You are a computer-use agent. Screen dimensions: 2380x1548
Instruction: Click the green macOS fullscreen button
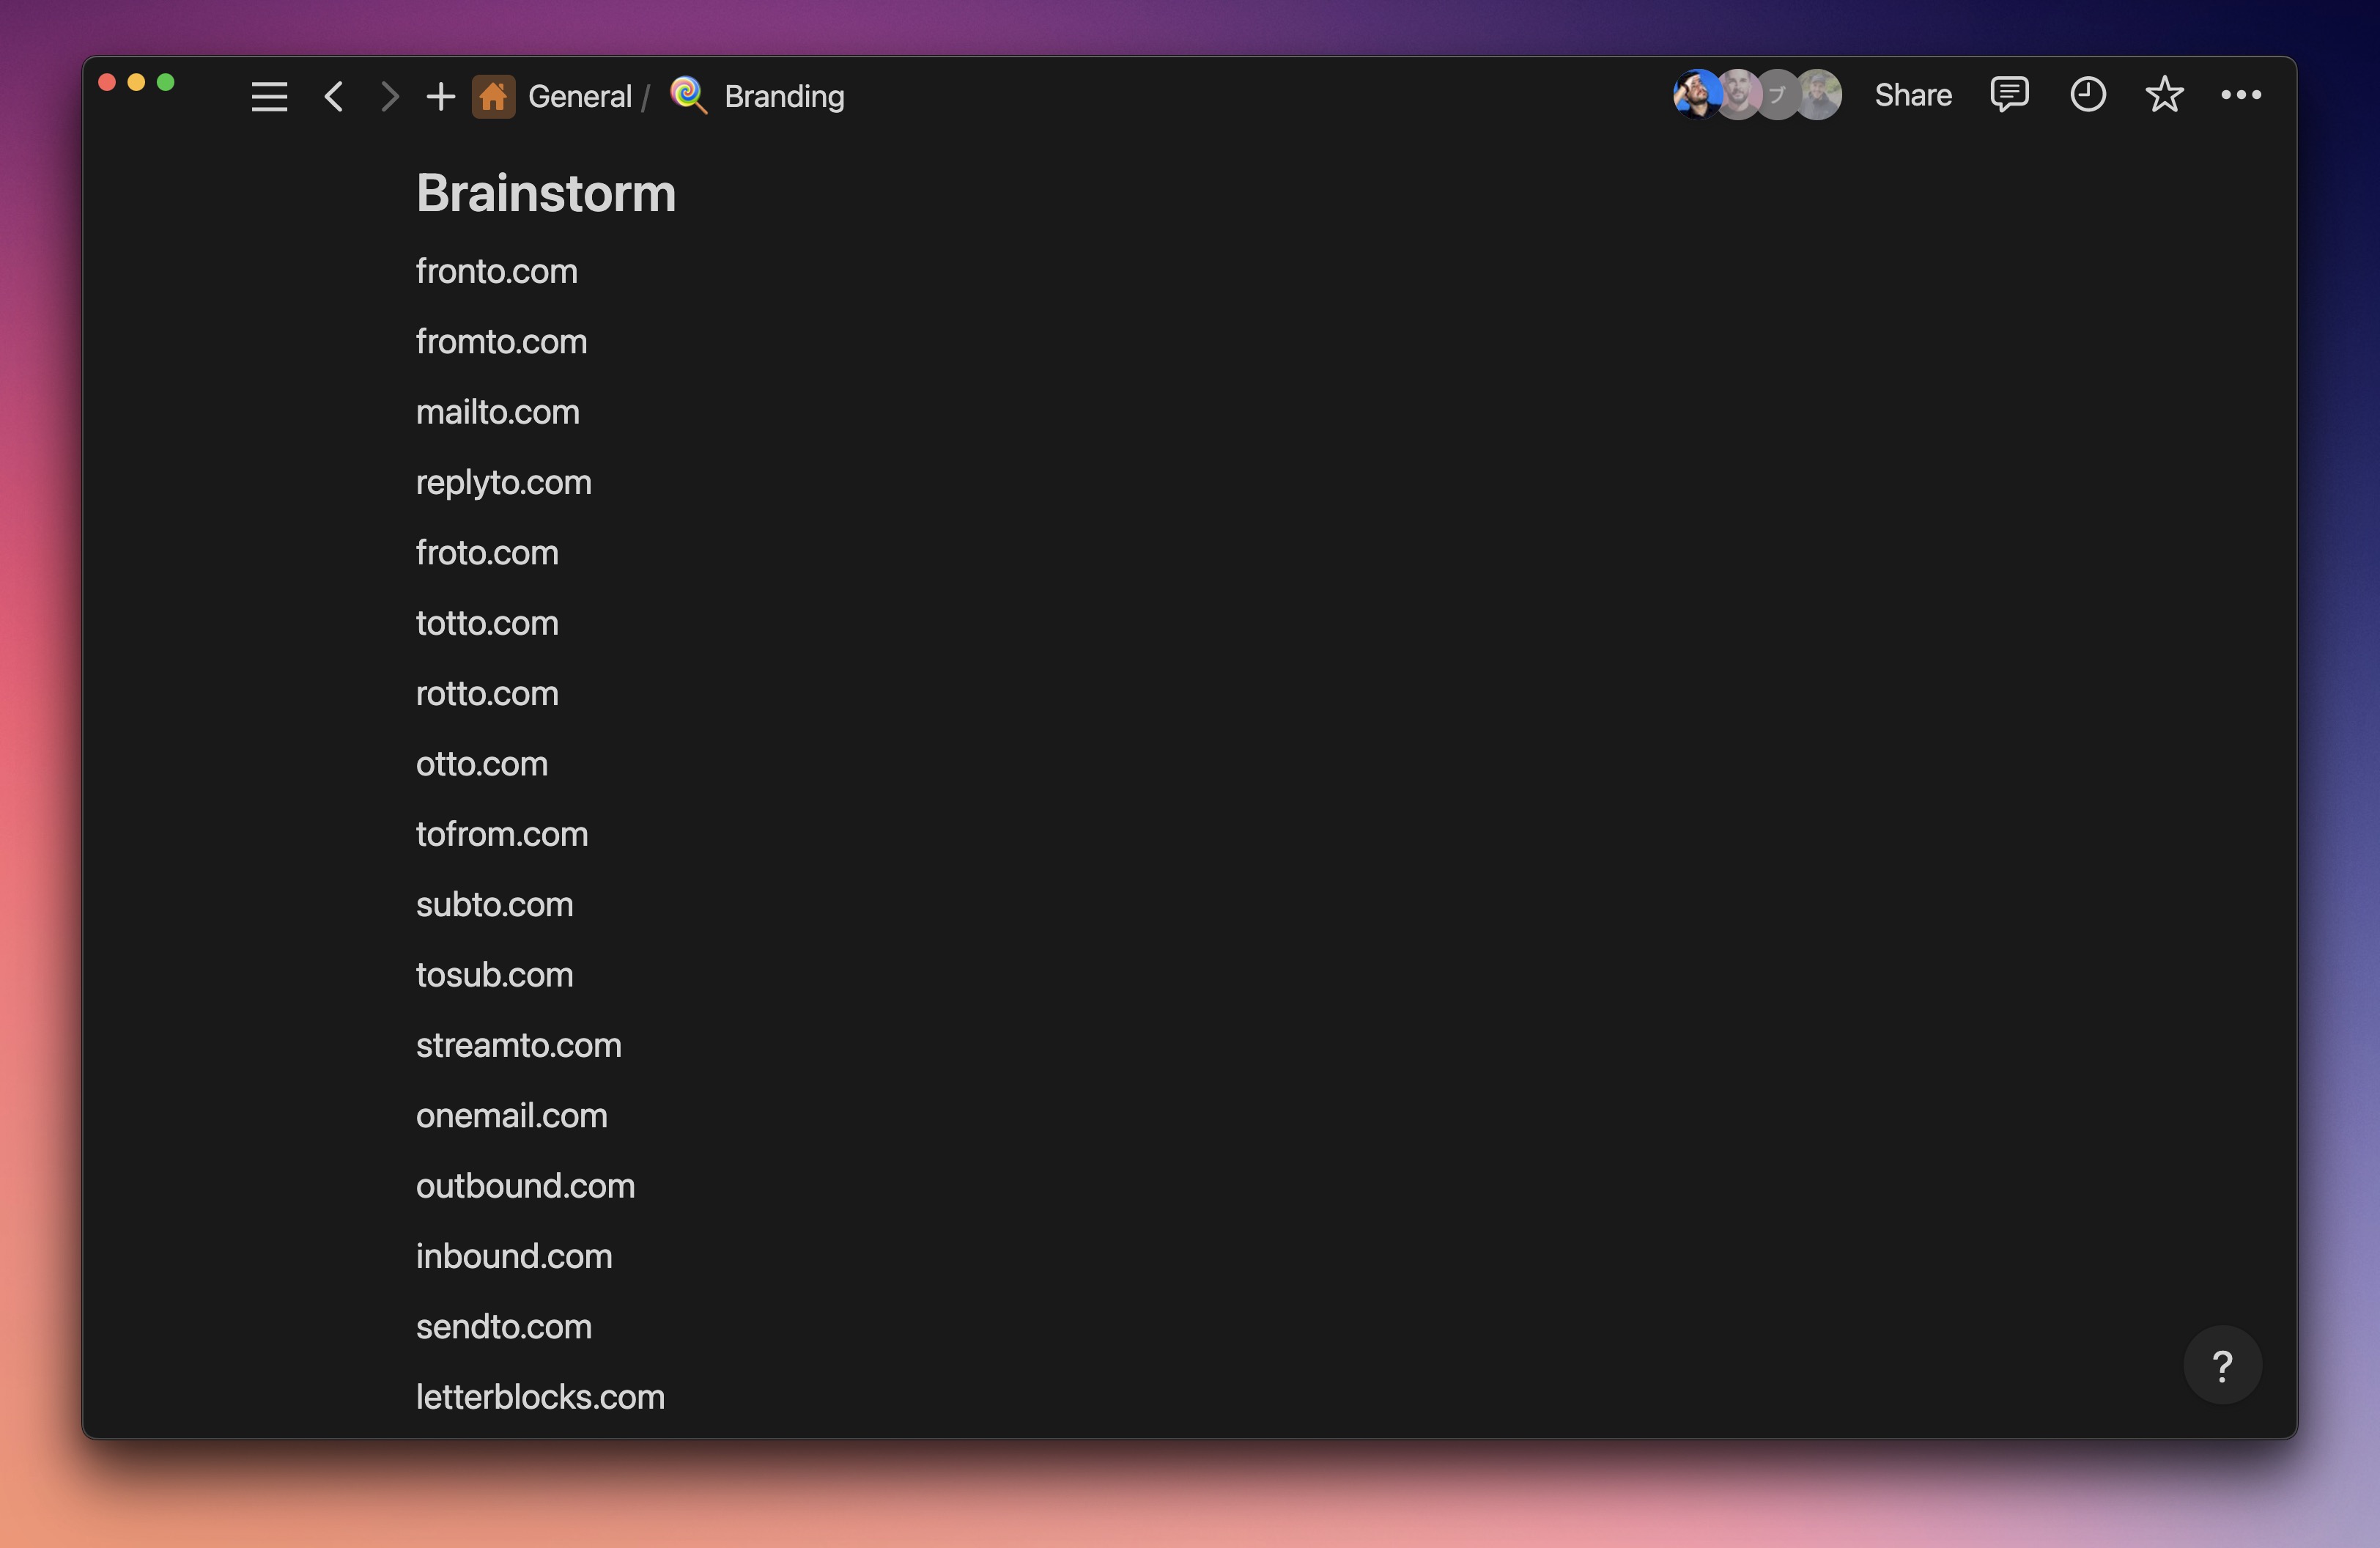click(x=166, y=82)
